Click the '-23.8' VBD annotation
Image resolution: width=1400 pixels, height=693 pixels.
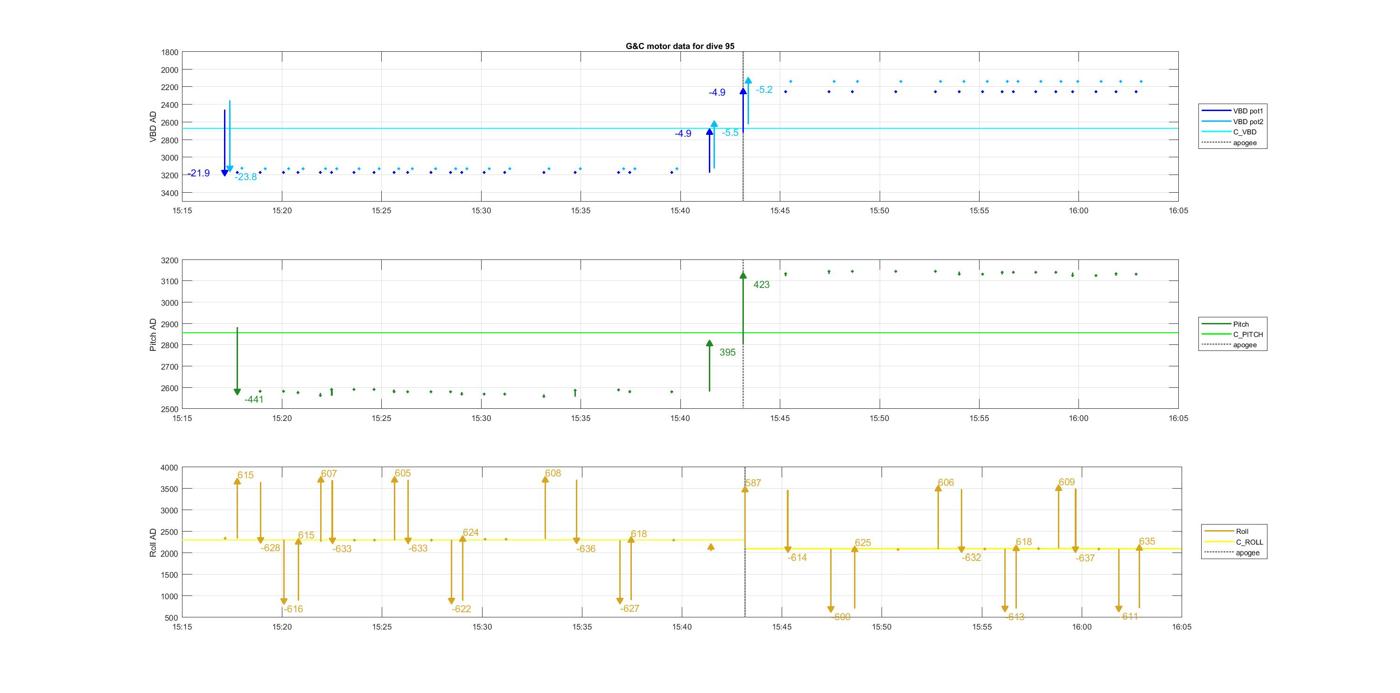point(246,177)
